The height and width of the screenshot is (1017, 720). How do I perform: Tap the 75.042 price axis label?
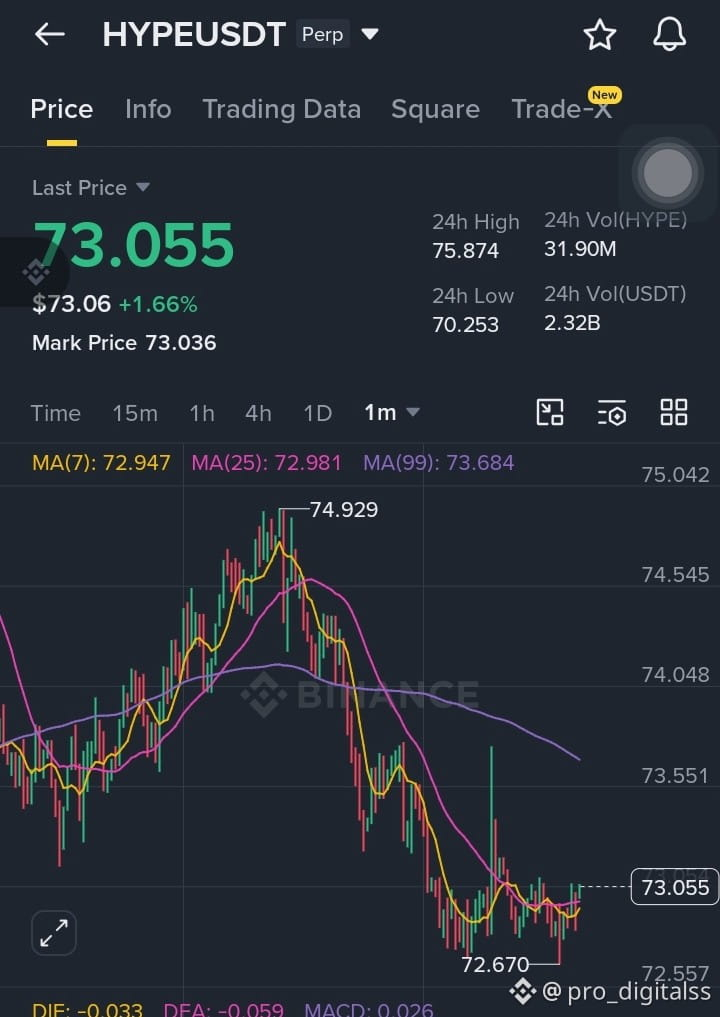point(675,475)
